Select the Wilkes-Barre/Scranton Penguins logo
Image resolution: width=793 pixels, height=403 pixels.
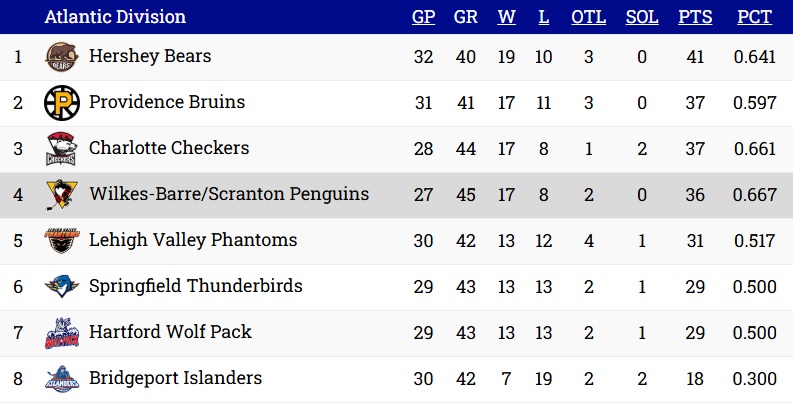click(62, 195)
